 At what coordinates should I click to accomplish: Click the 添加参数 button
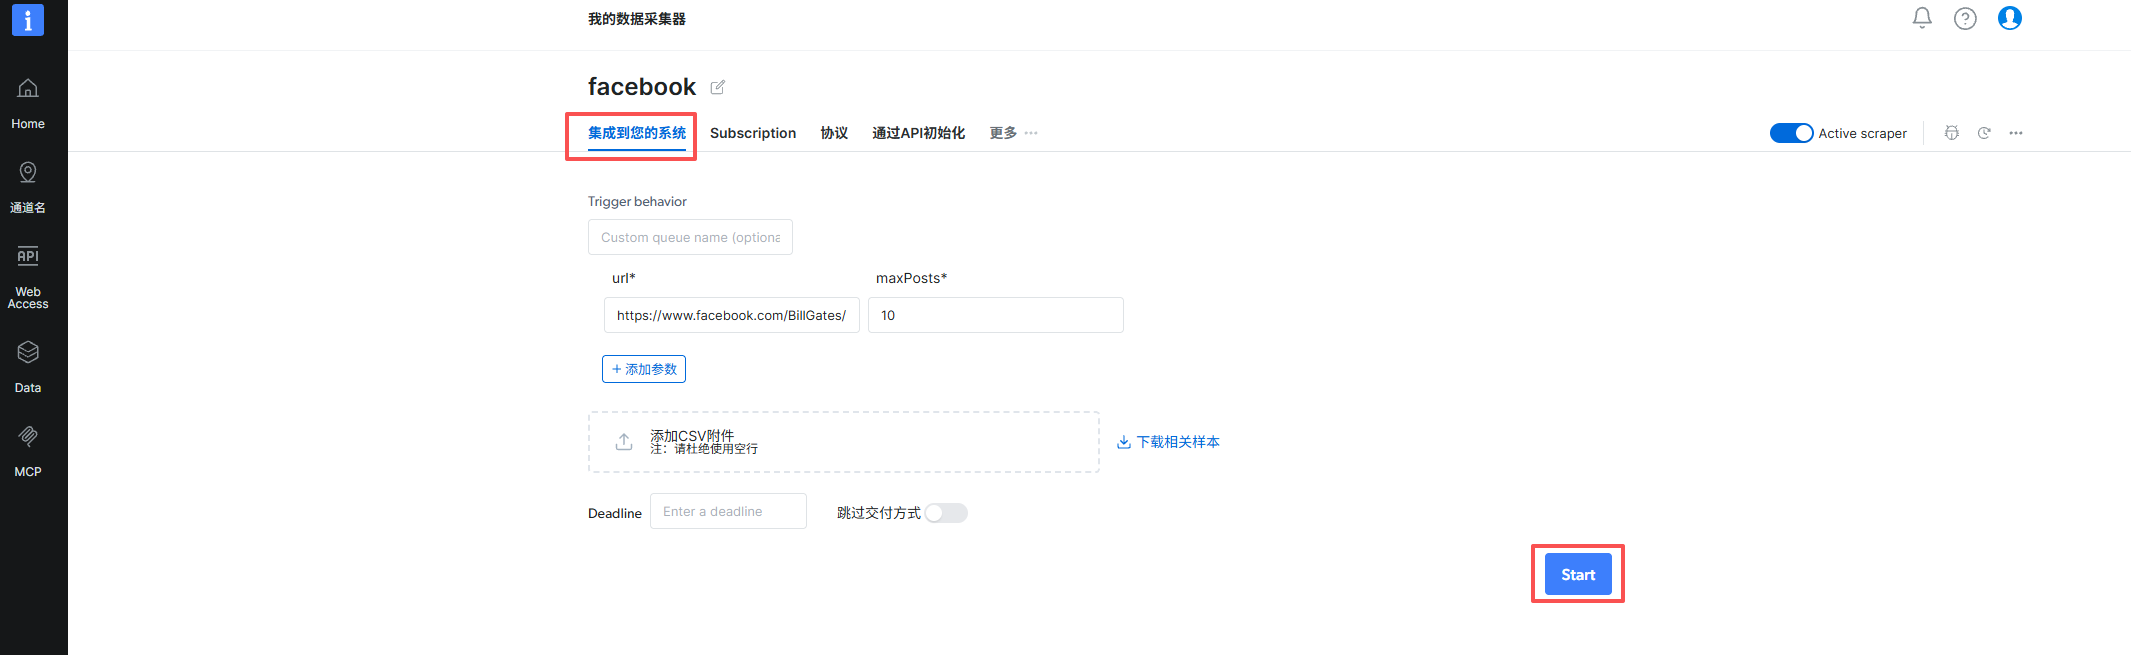coord(644,369)
